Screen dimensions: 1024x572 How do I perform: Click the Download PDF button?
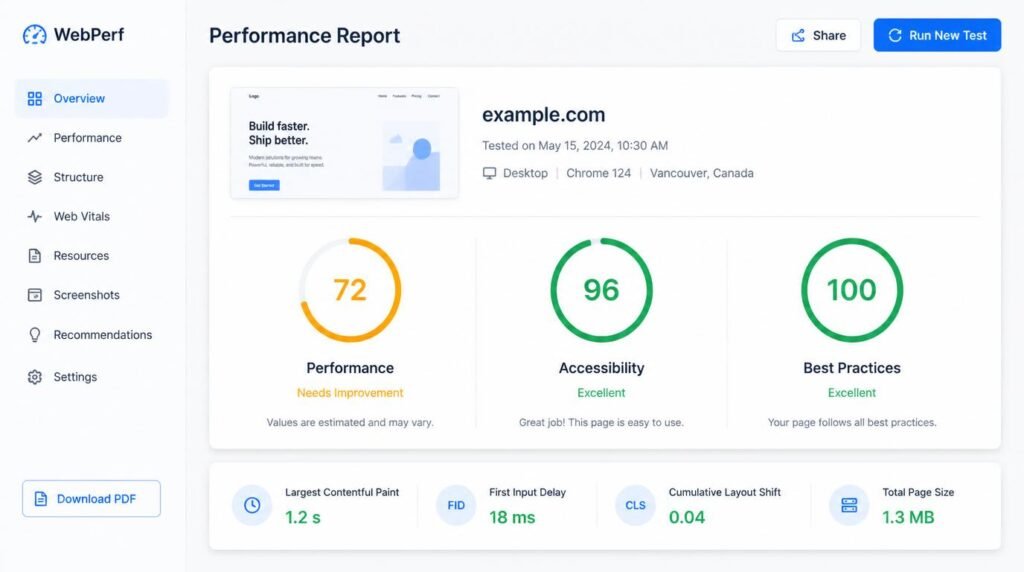point(91,499)
